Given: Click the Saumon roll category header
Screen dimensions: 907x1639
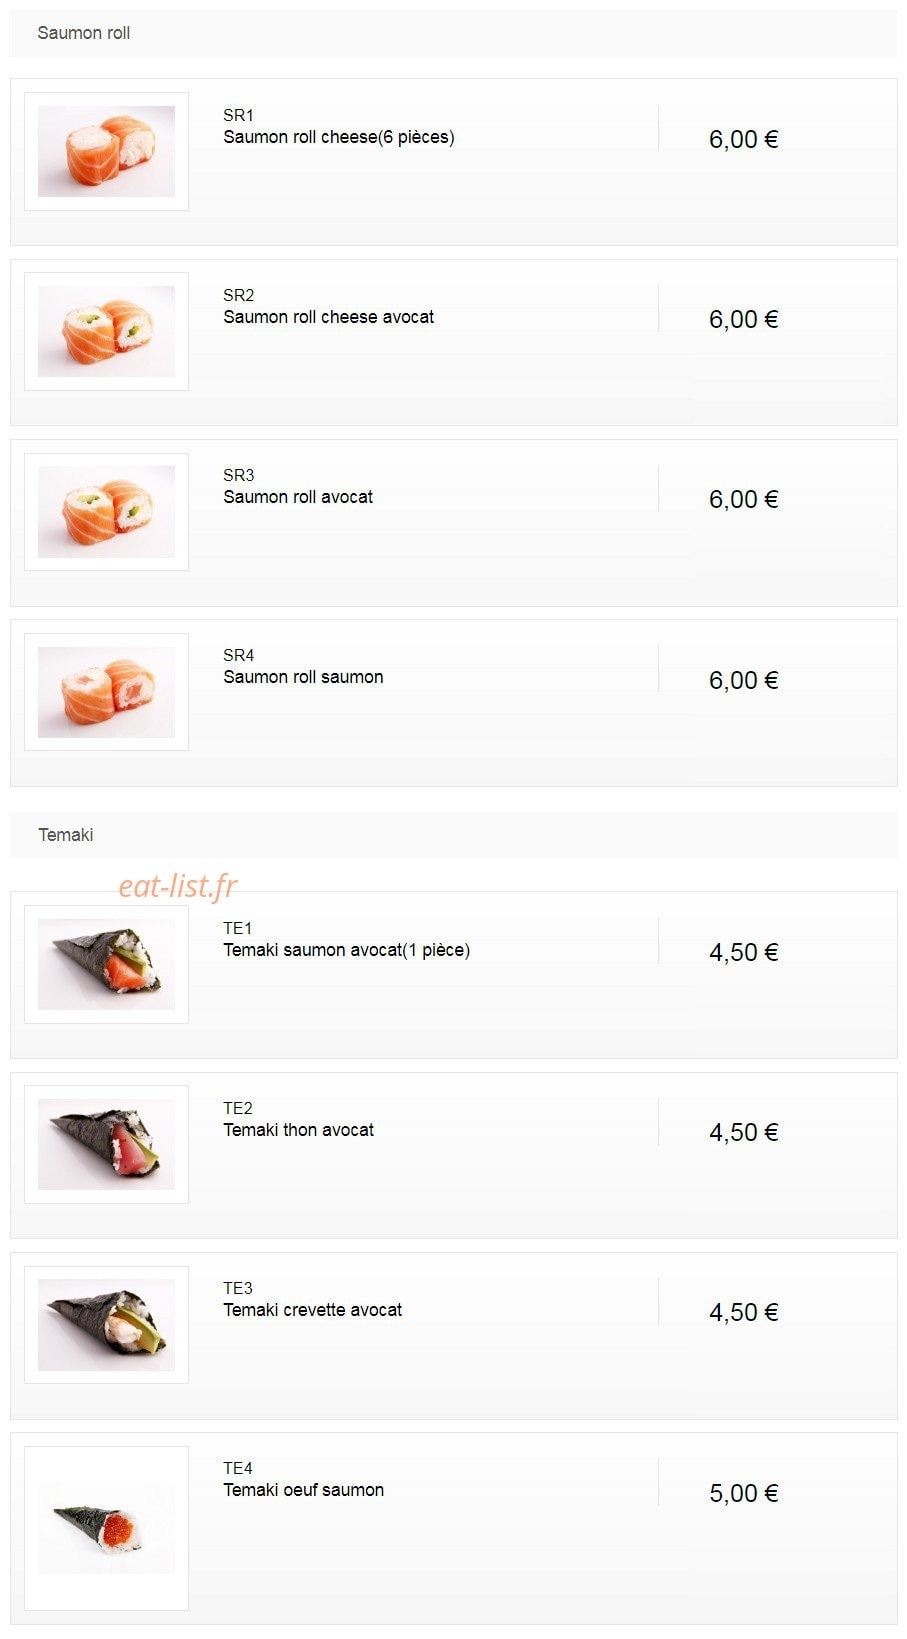Looking at the screenshot, I should 453,33.
